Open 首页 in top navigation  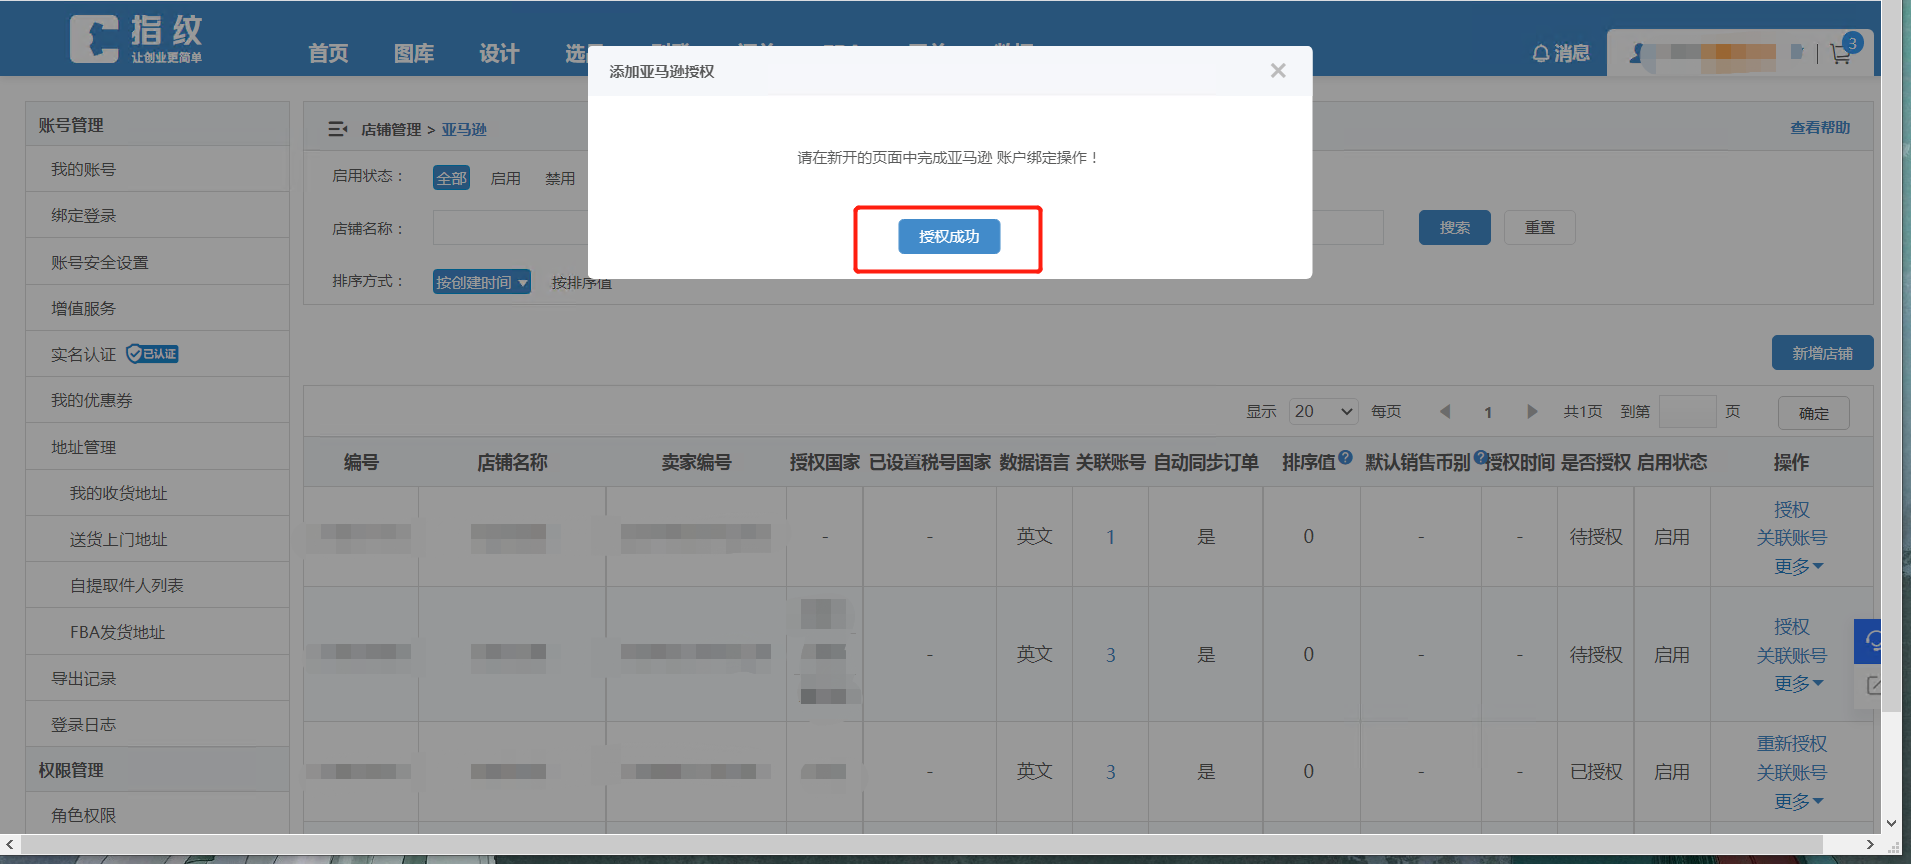(328, 54)
